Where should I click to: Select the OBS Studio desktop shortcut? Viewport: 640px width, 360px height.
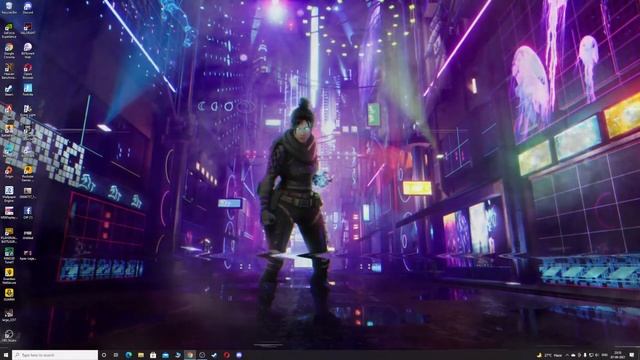9,336
